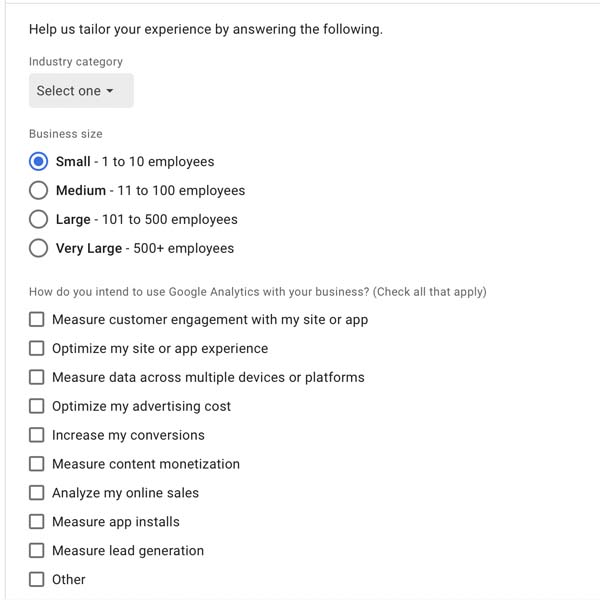Viewport: 600px width, 600px height.
Task: Choose Medium 11 to 100 employees option
Action: 38,190
